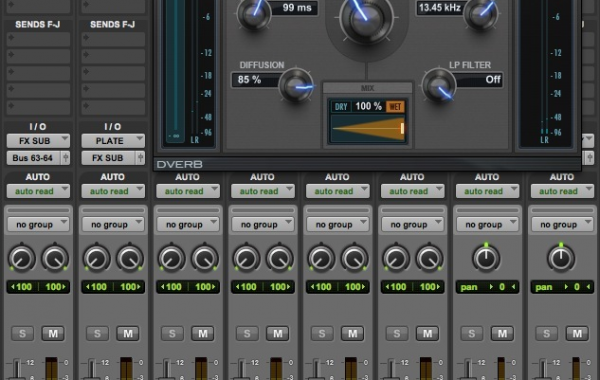This screenshot has height=380, width=600.
Task: Open output window icon beside FX SUB output on PLATE strip
Action: pyautogui.click(x=140, y=158)
